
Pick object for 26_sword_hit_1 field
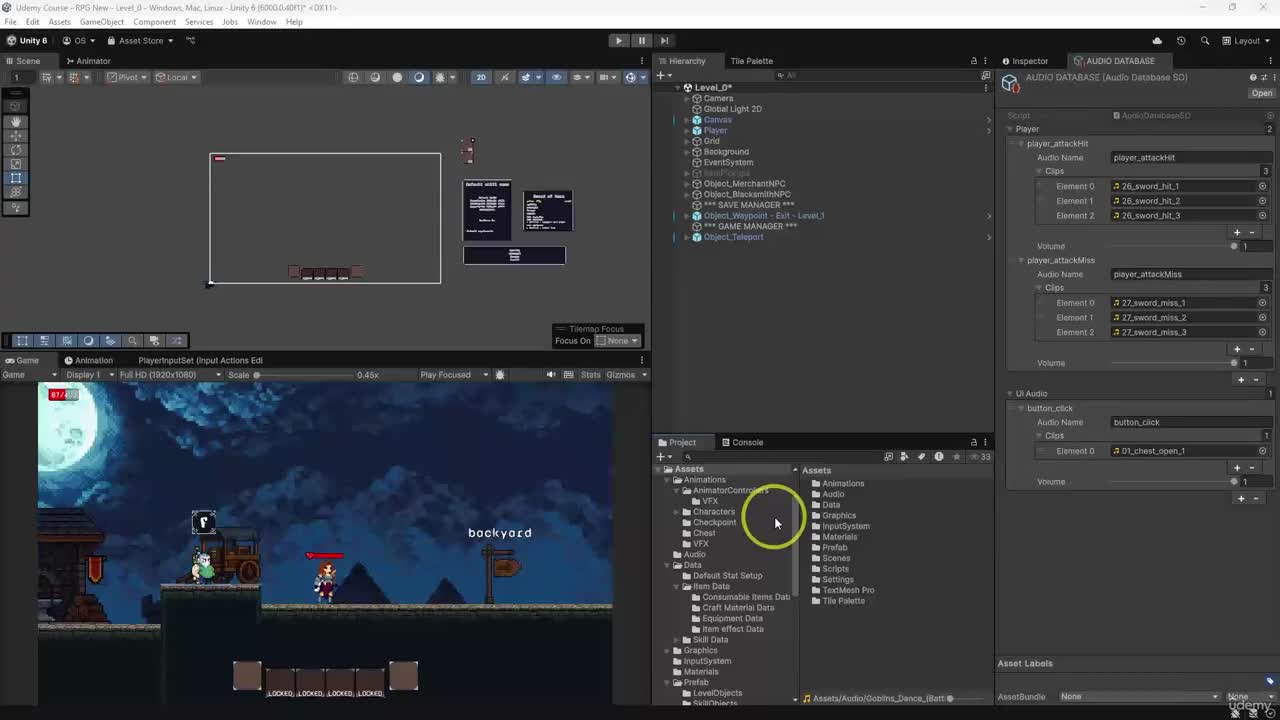1262,186
